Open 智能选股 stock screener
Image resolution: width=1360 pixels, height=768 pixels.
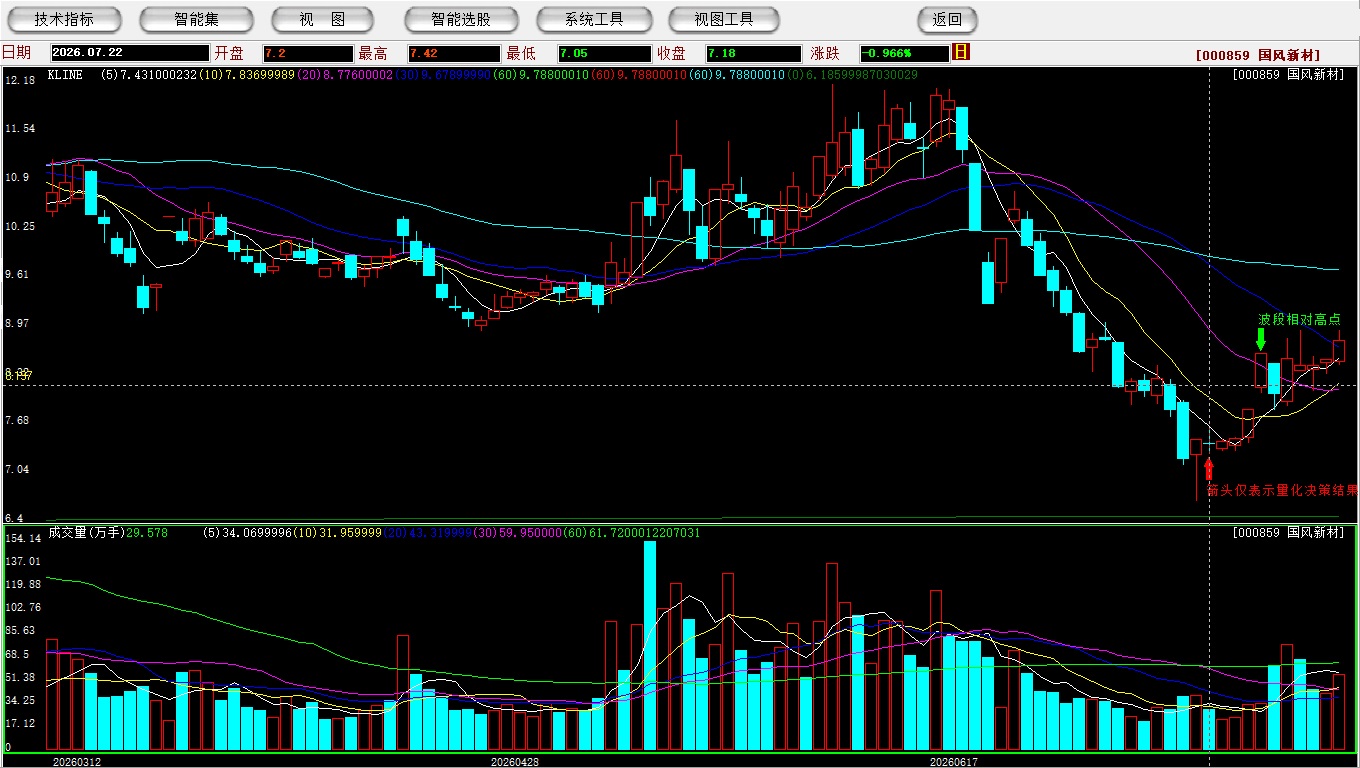(x=461, y=19)
